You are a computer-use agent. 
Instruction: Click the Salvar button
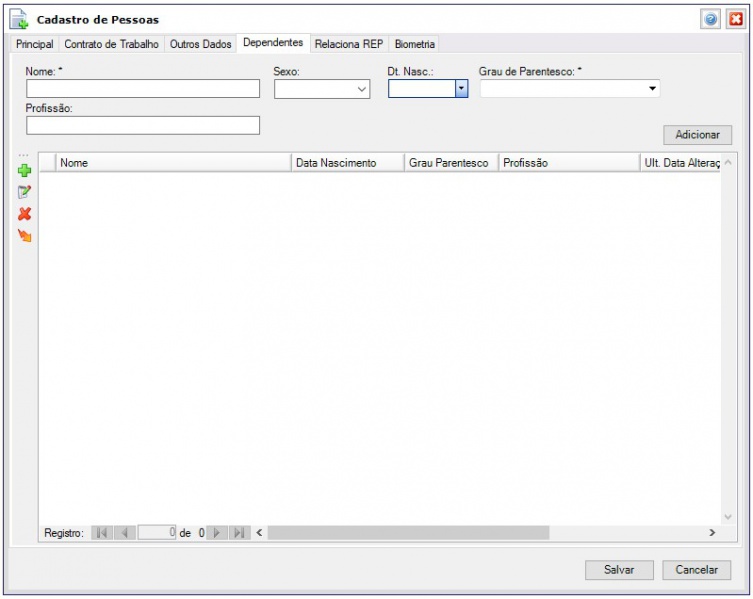pos(619,570)
